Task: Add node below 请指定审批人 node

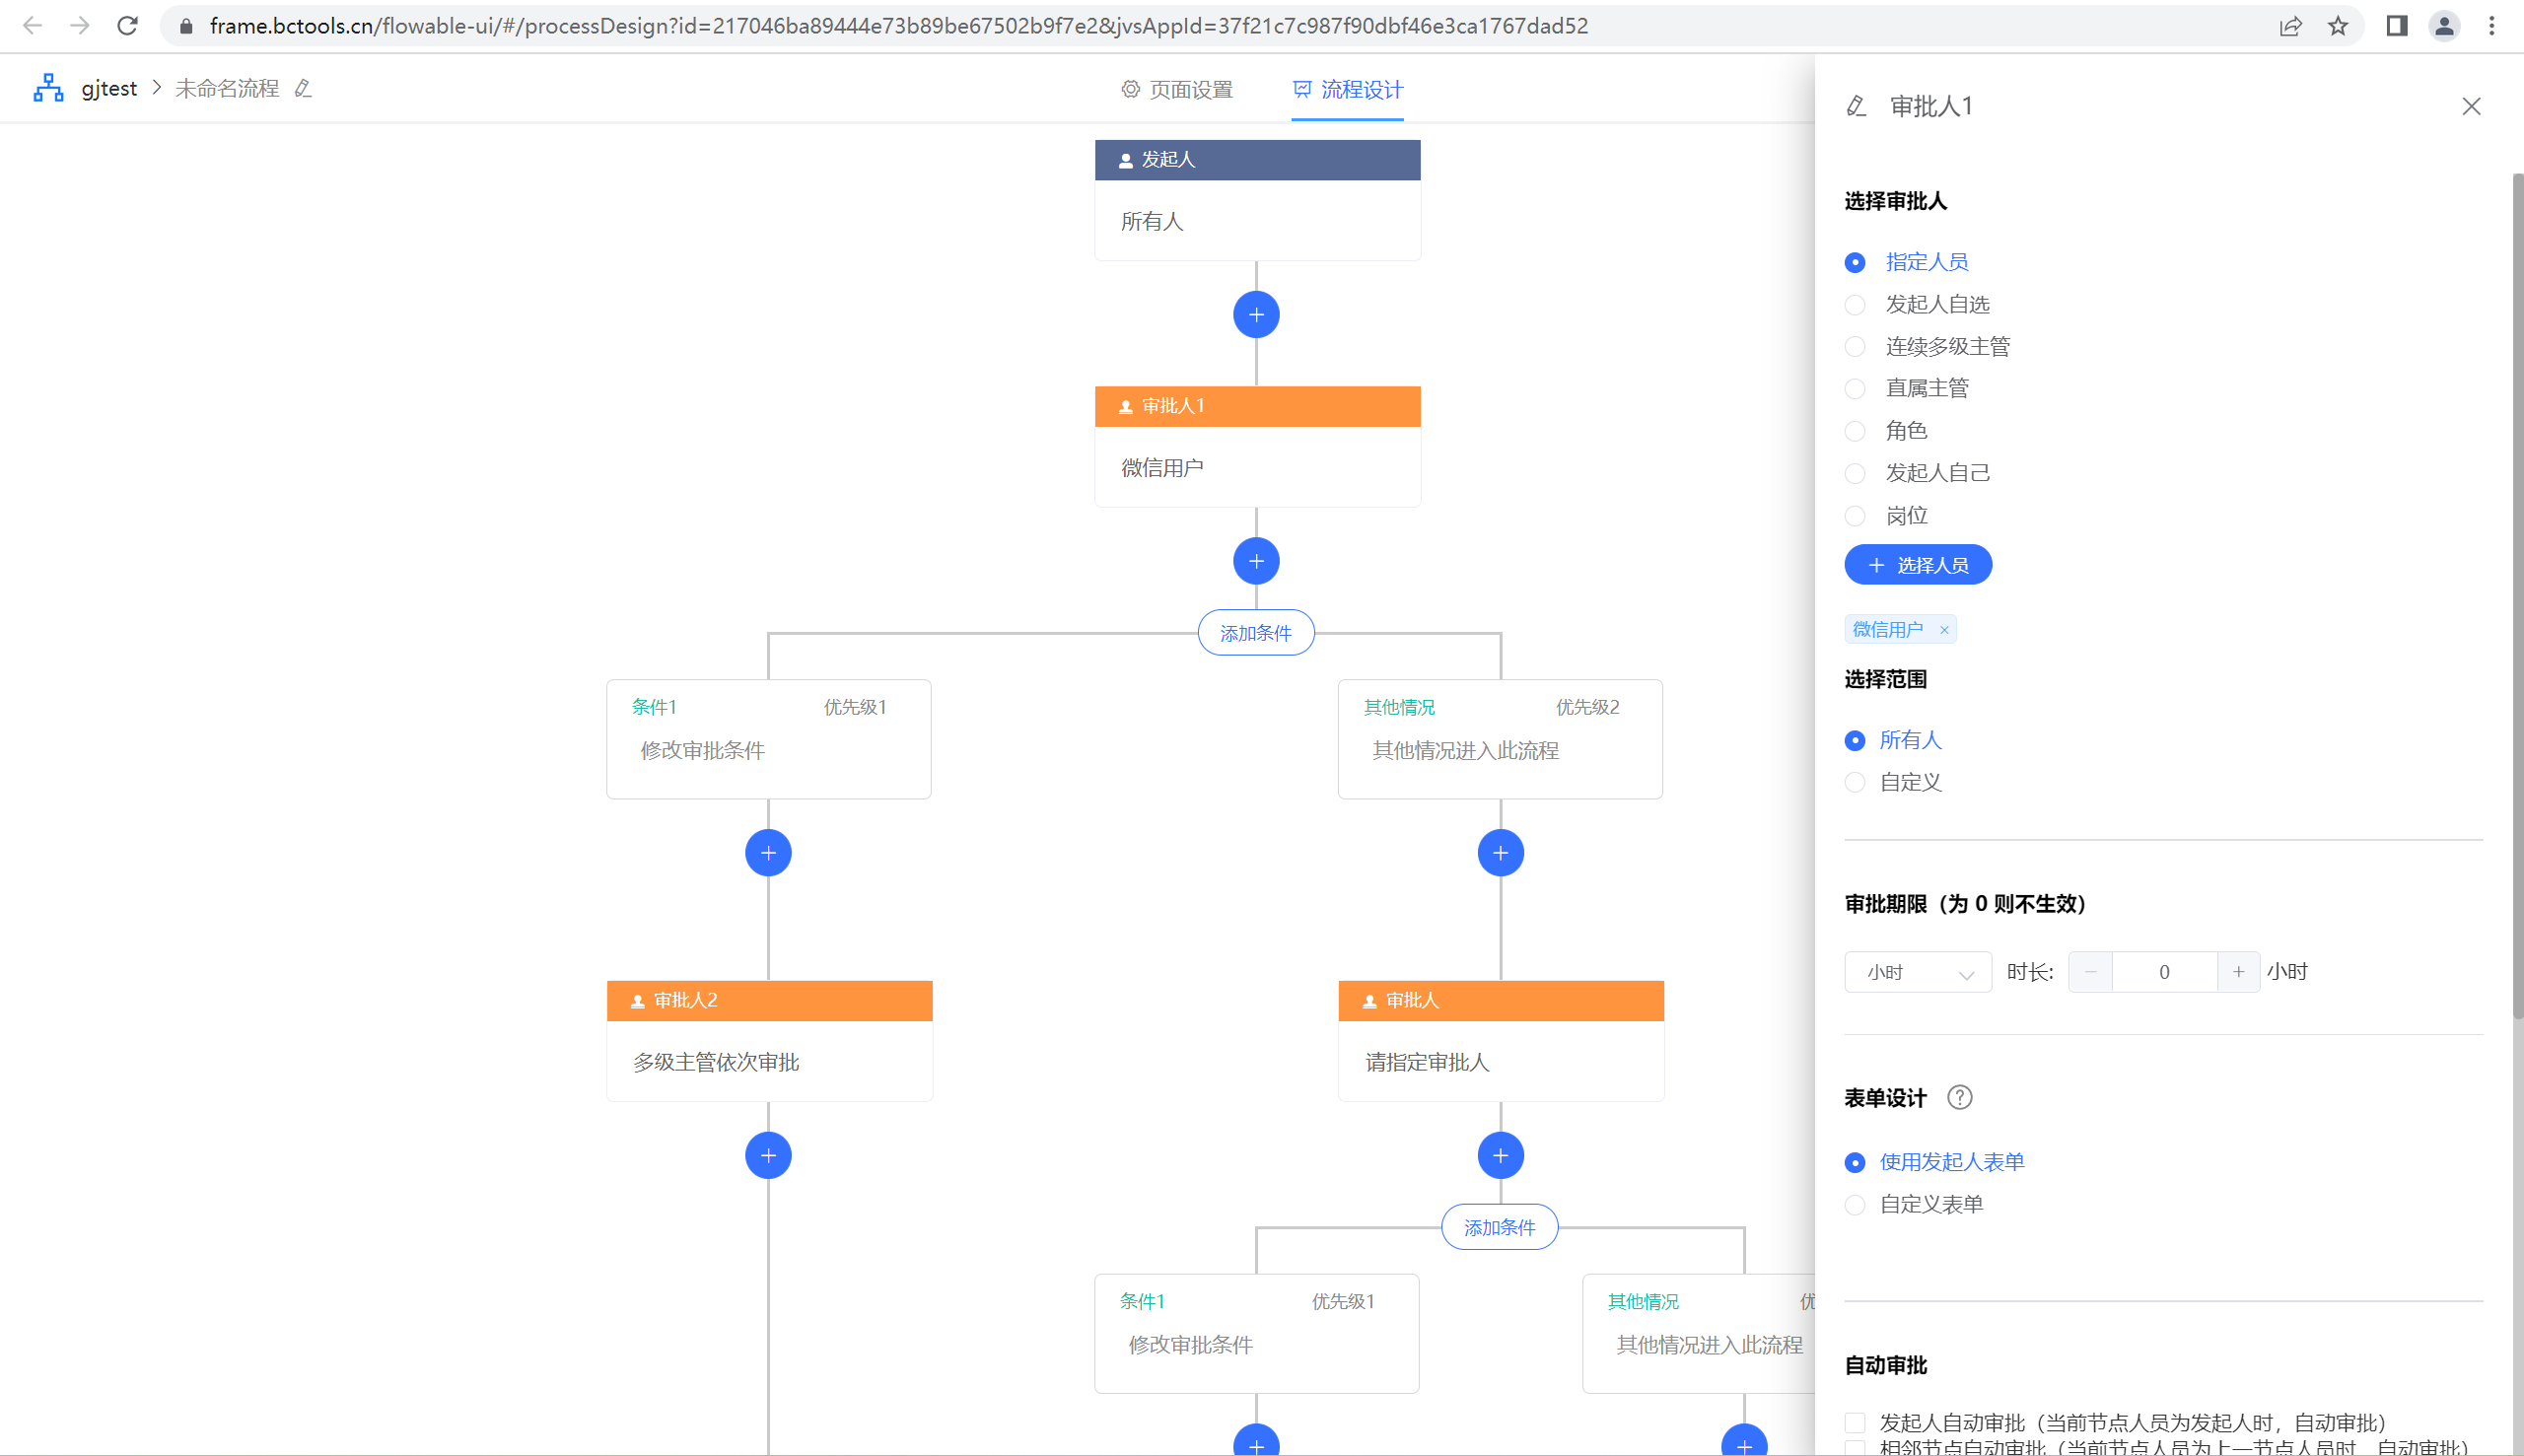Action: 1500,1156
